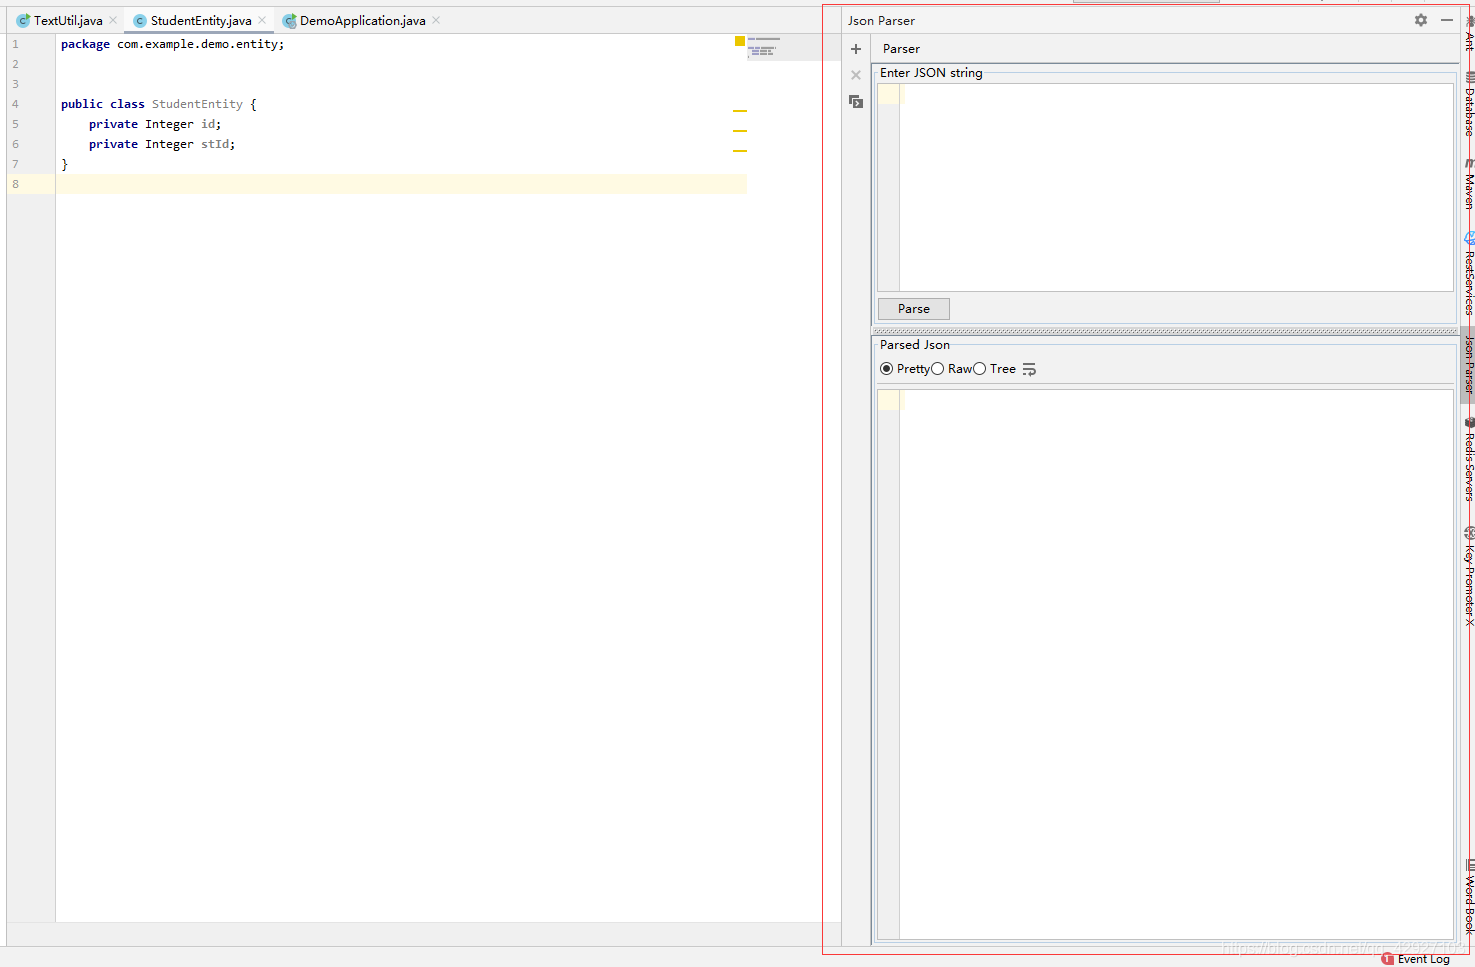
Task: Open the RestServices tool window
Action: click(1469, 273)
